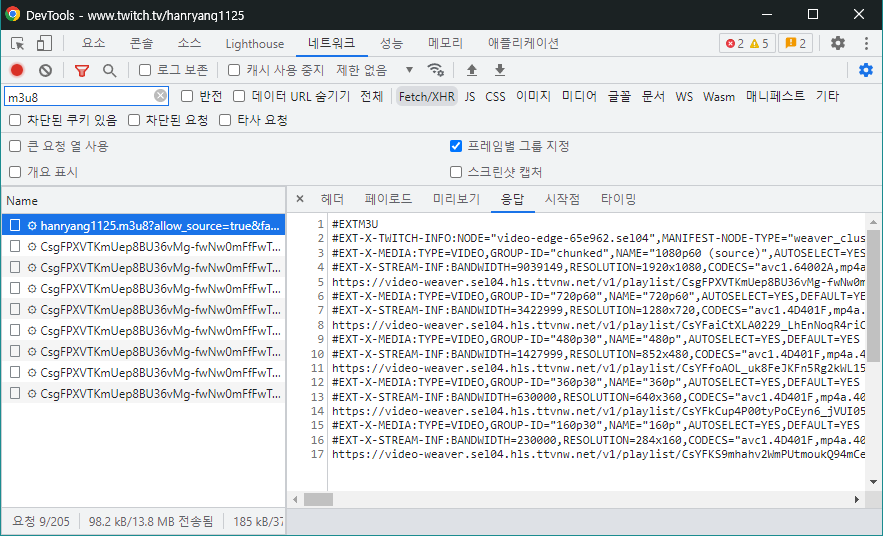Open DevTools settings gear icon
The width and height of the screenshot is (883, 536).
click(838, 43)
